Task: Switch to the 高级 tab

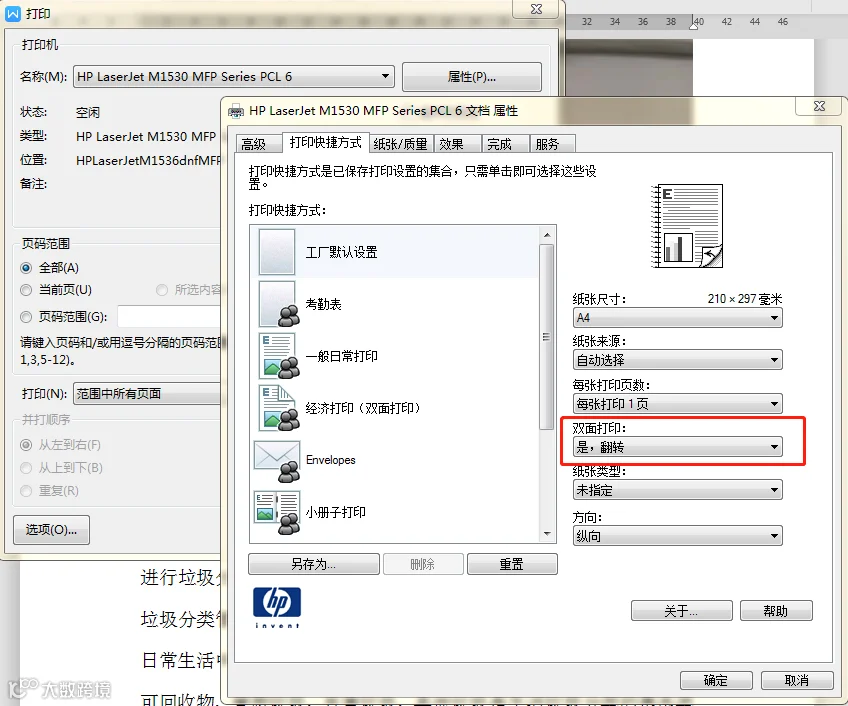Action: coord(259,144)
